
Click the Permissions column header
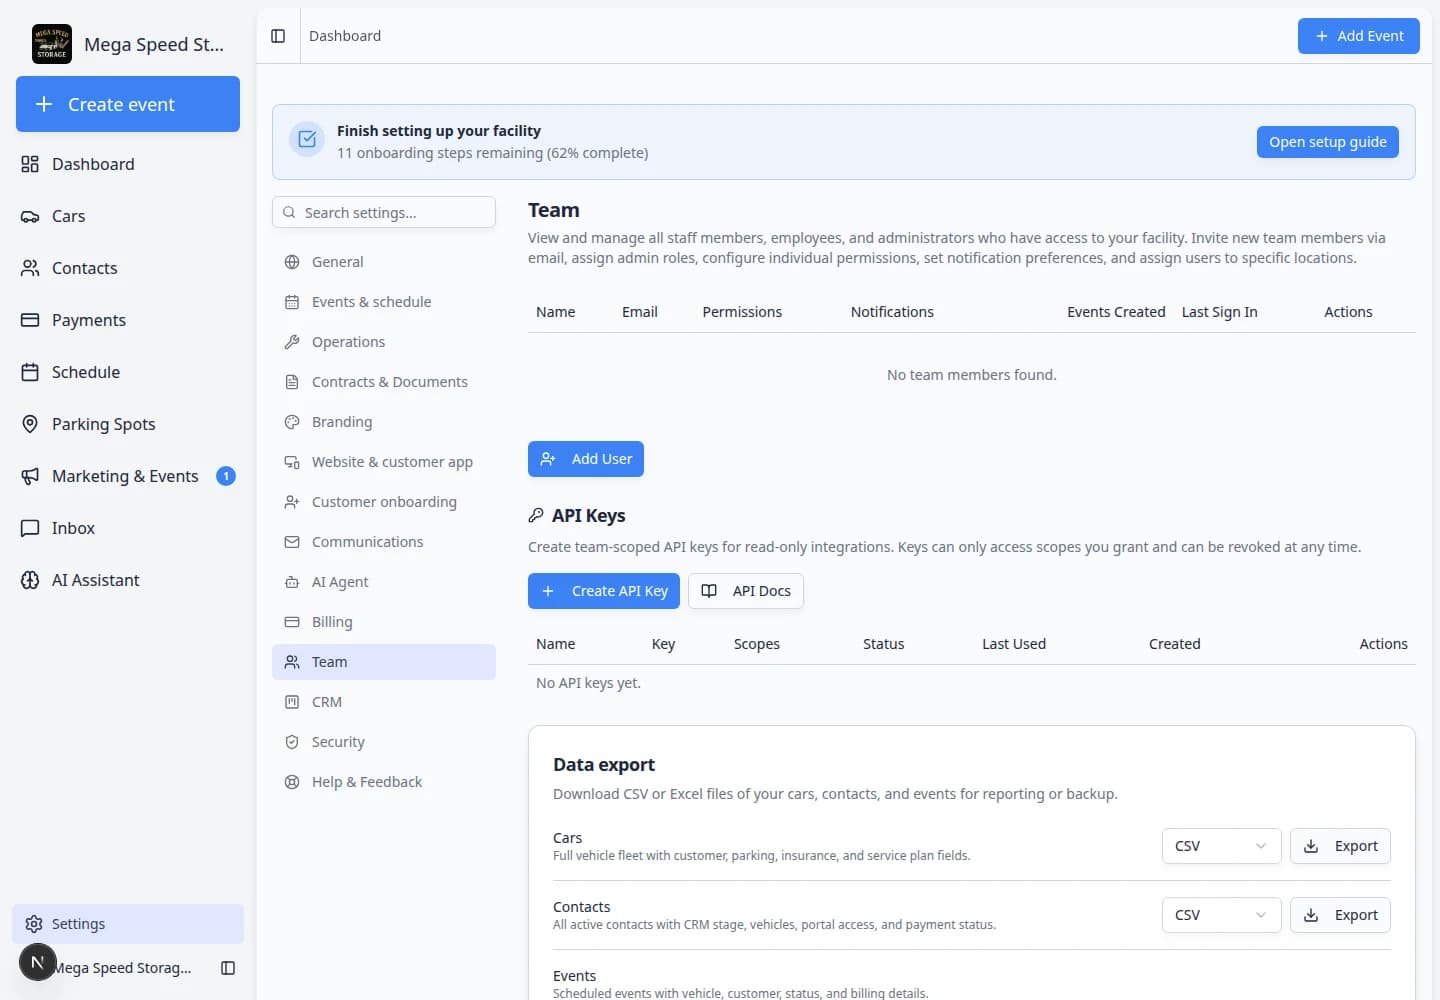coord(742,312)
